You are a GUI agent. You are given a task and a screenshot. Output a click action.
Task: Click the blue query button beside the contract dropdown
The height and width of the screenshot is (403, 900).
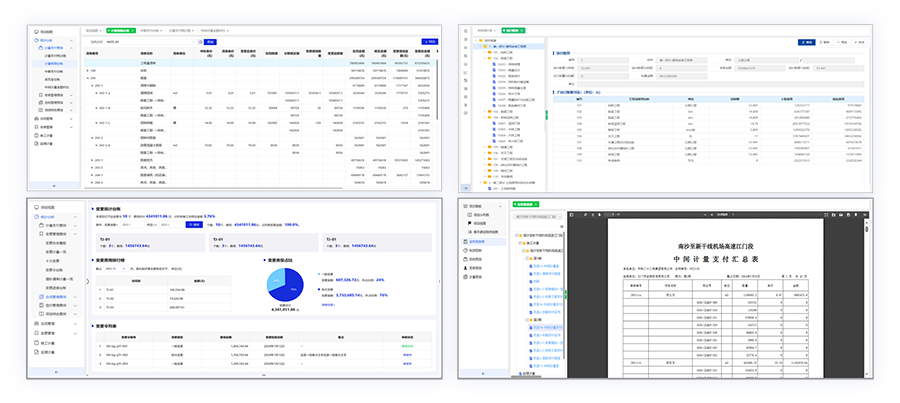coord(210,42)
